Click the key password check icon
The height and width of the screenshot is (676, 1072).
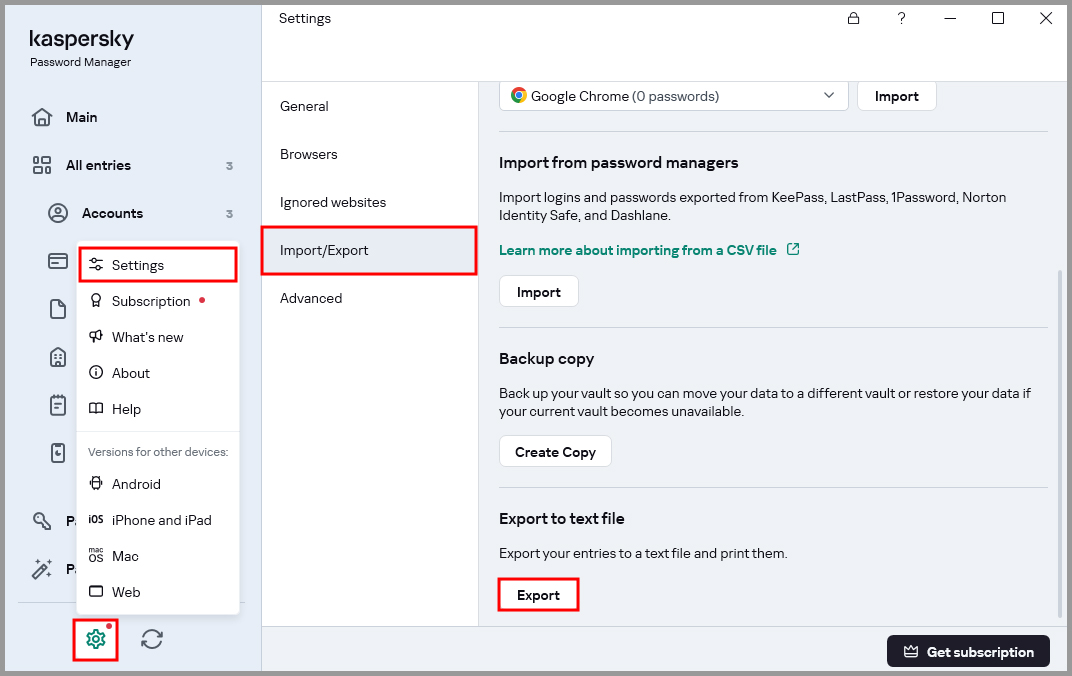click(x=42, y=521)
